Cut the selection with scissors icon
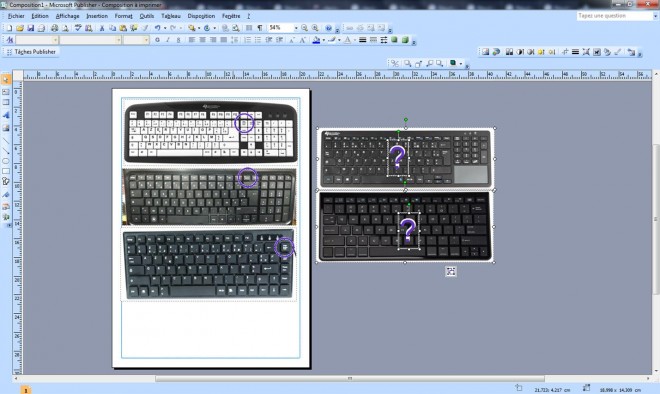 pos(101,28)
